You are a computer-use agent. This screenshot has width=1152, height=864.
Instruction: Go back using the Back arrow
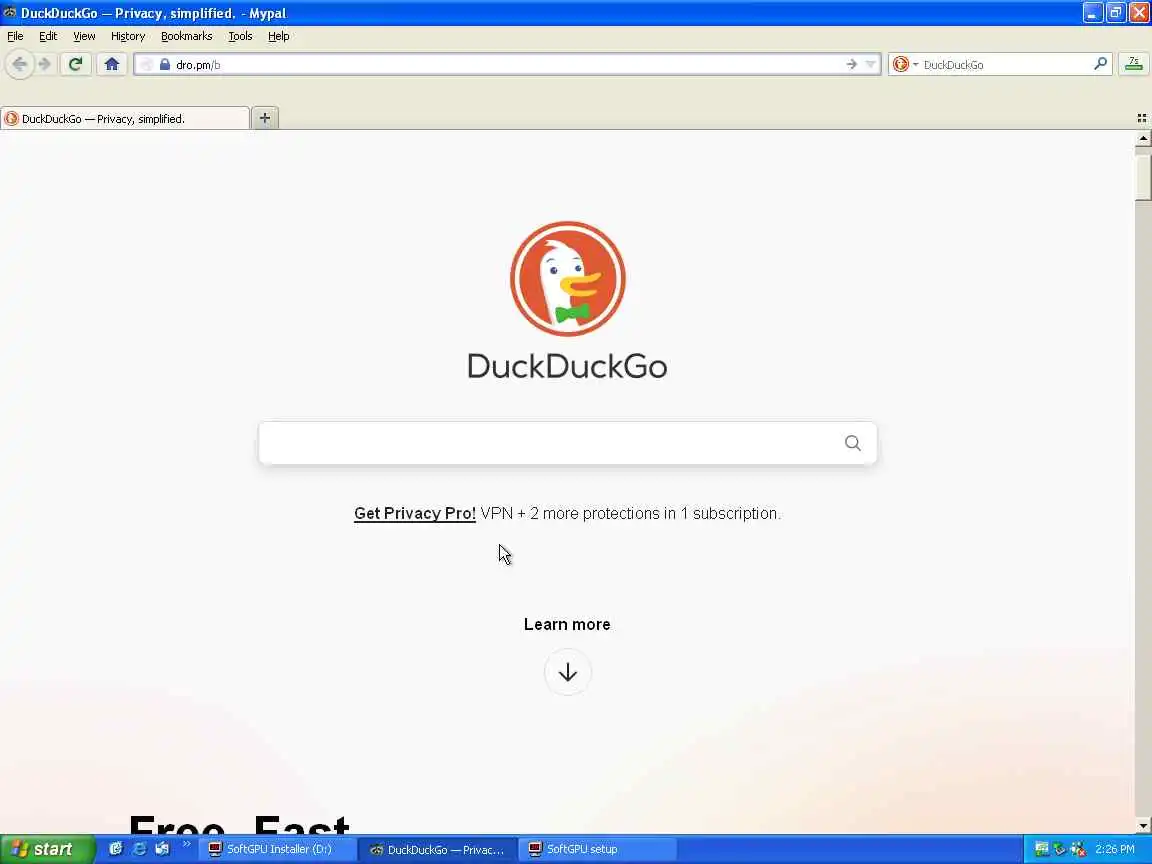(x=20, y=65)
